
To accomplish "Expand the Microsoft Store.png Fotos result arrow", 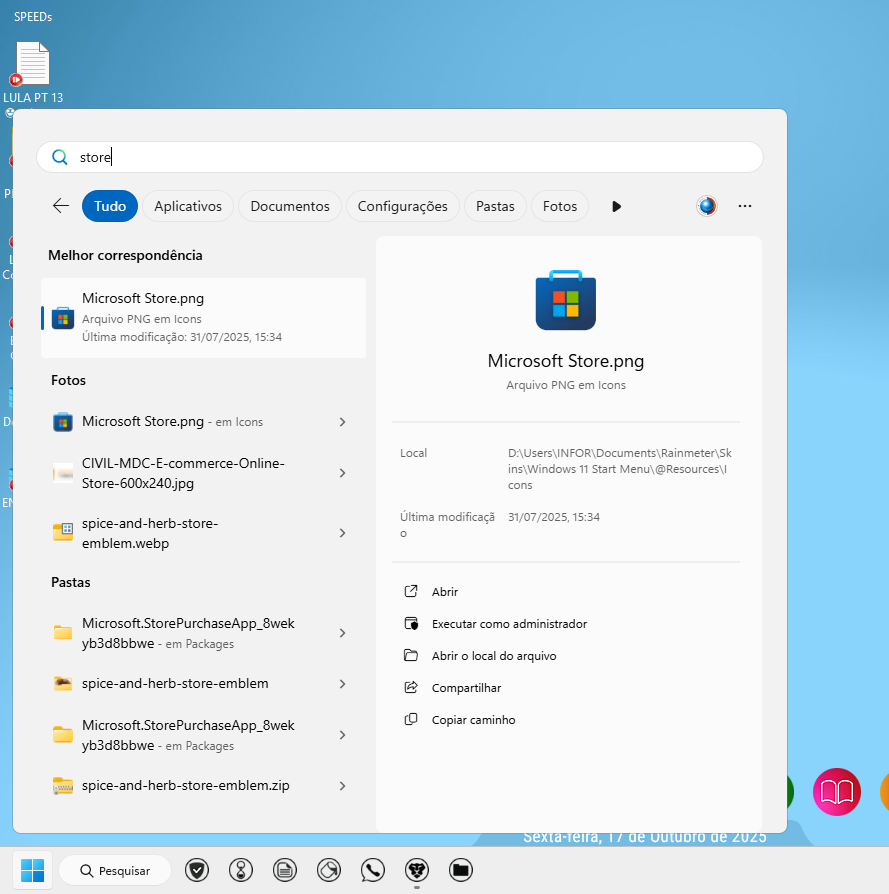I will [x=342, y=422].
